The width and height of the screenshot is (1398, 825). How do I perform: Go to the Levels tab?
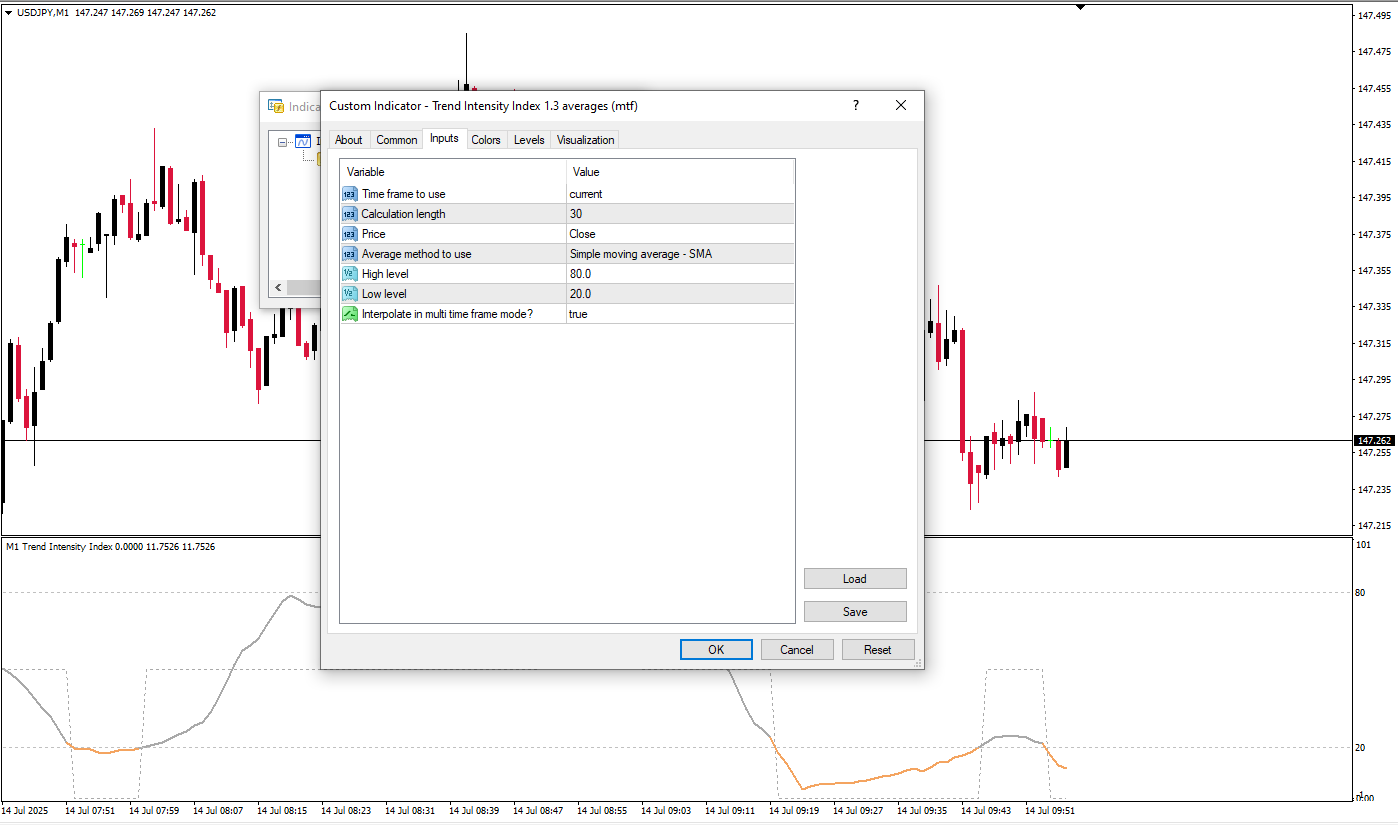click(x=529, y=140)
